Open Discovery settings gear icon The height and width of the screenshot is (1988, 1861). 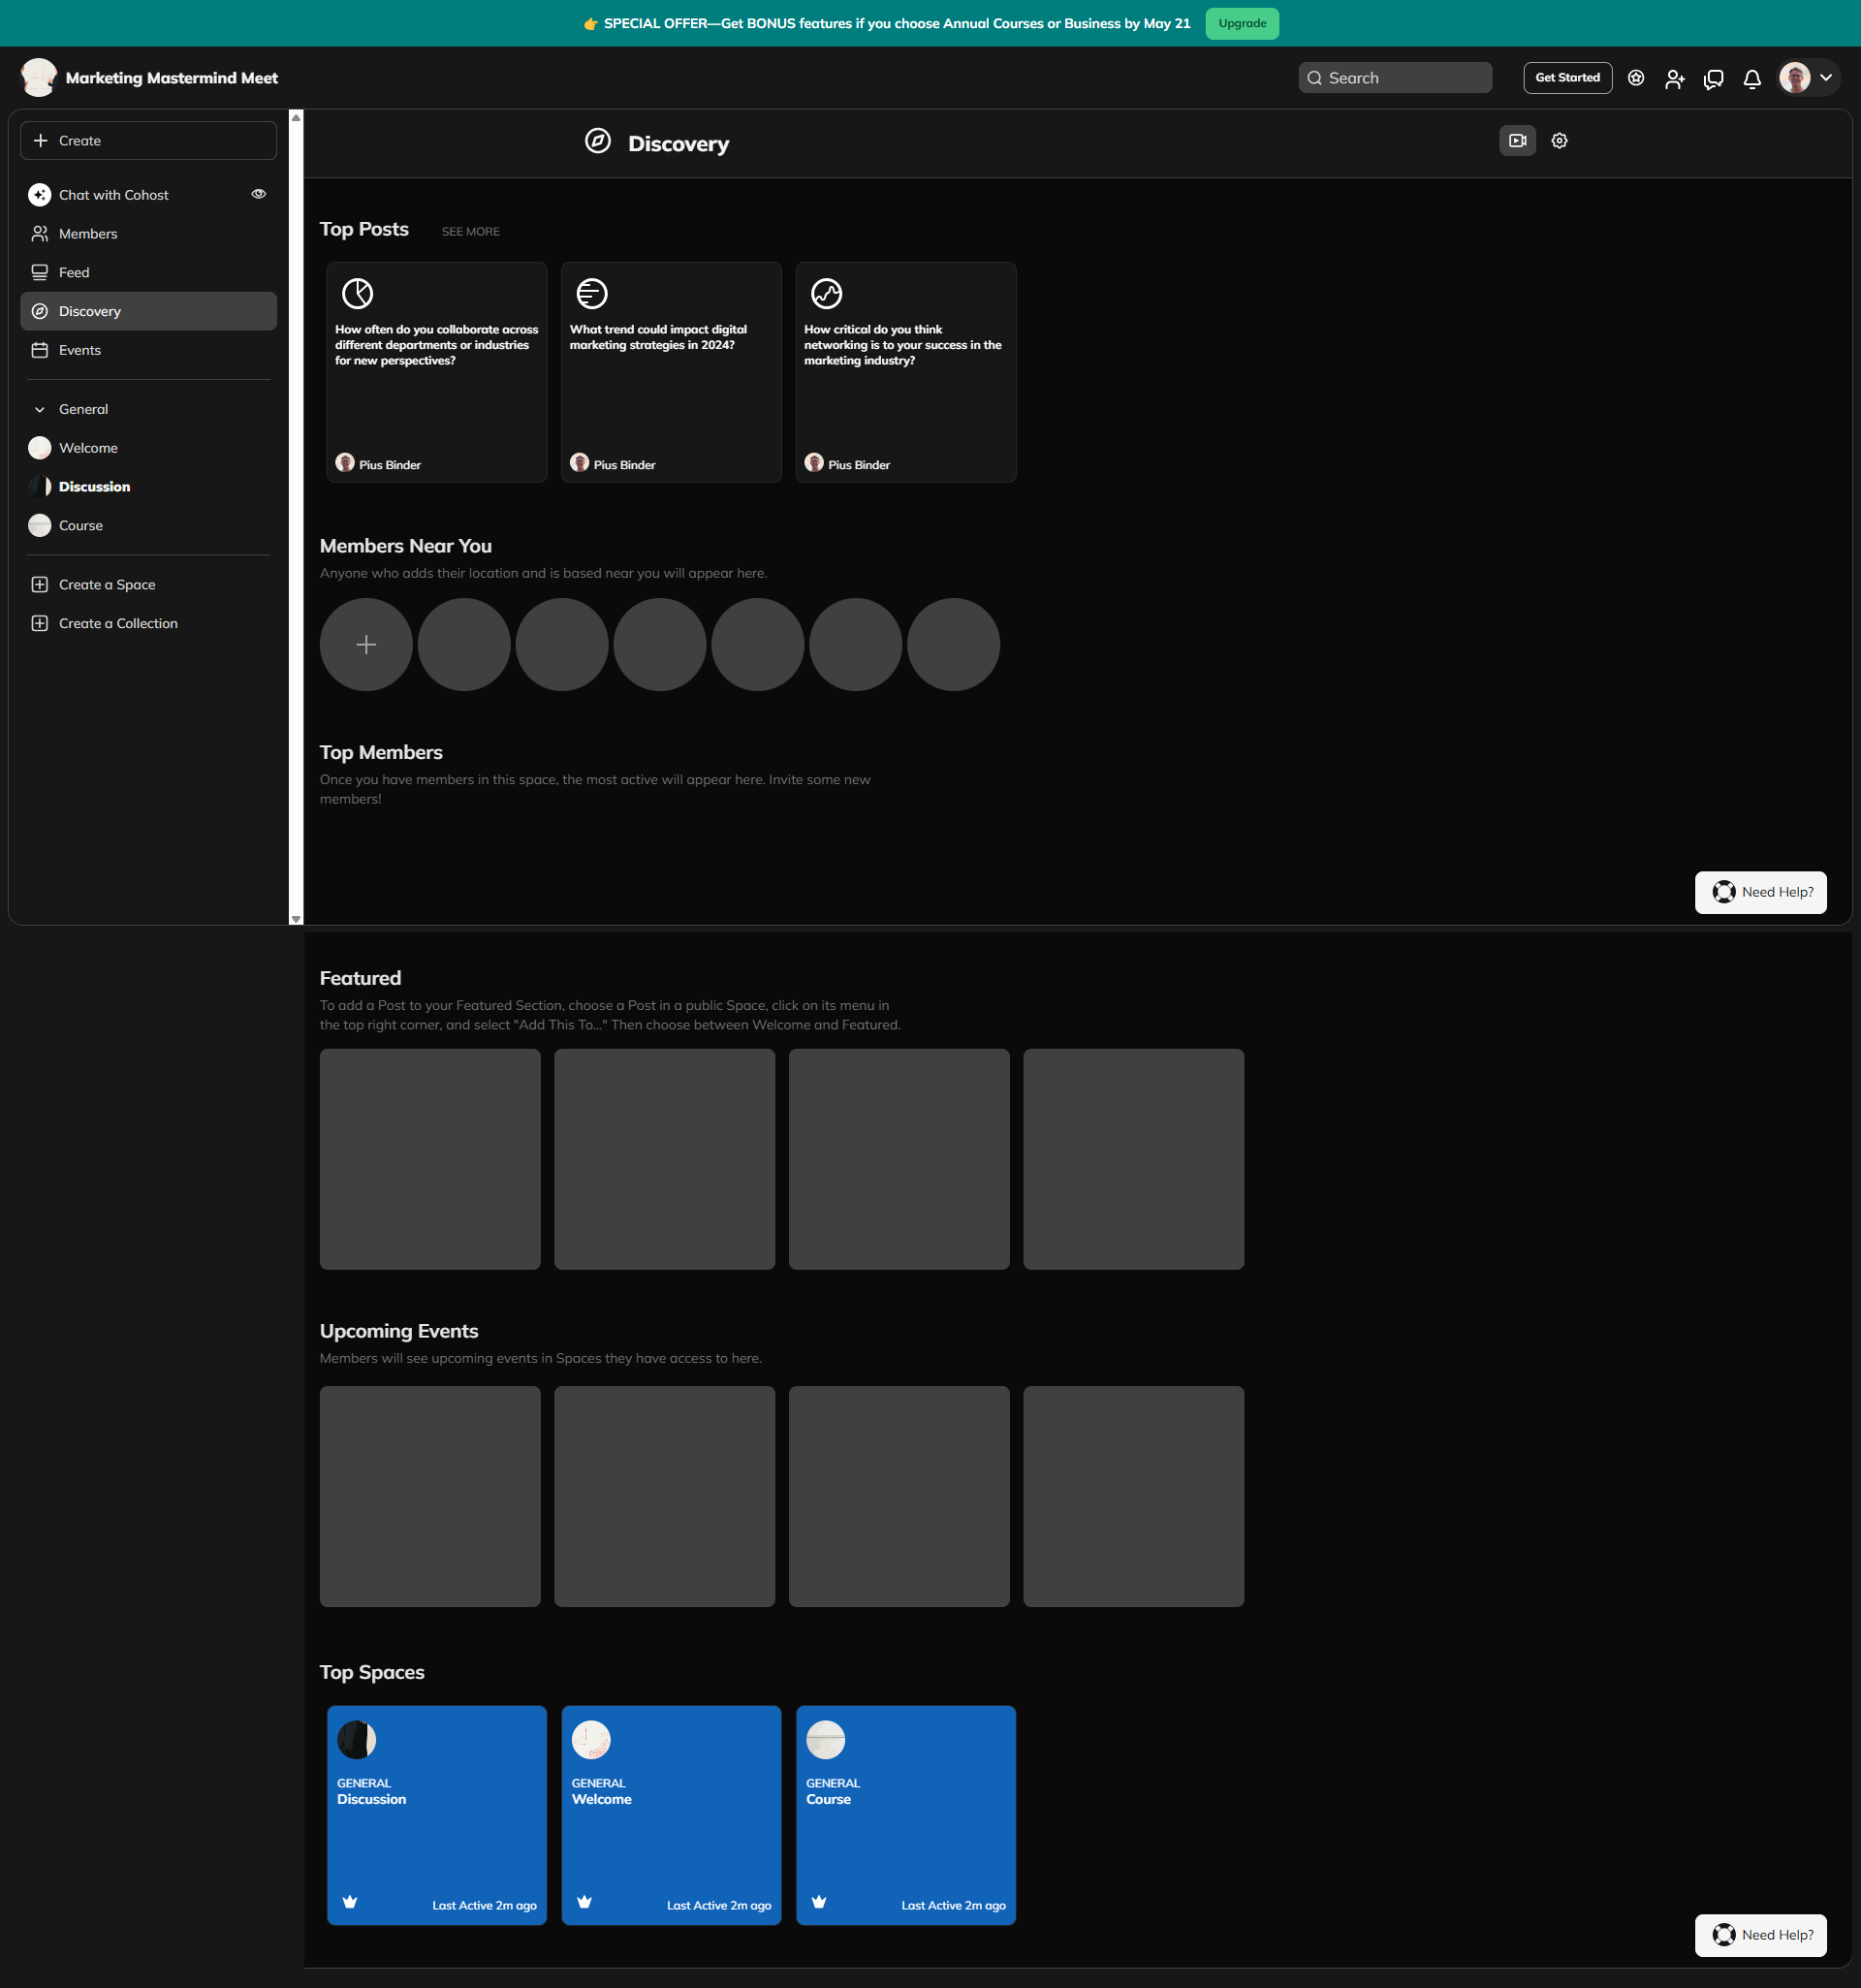(x=1559, y=141)
